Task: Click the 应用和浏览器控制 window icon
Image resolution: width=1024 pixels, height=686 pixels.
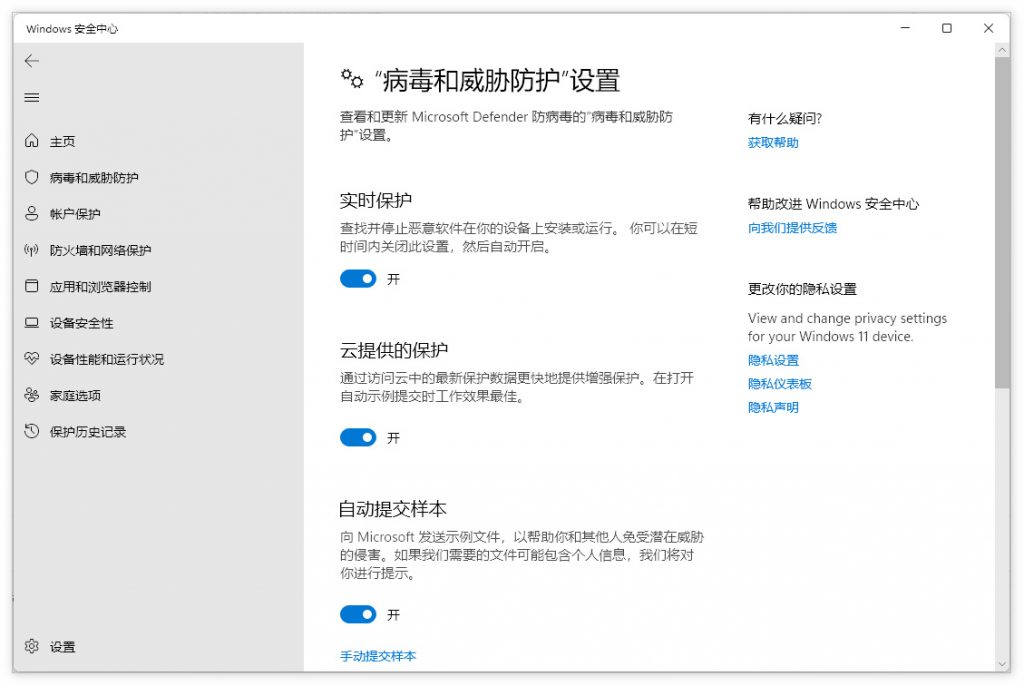Action: 32,286
